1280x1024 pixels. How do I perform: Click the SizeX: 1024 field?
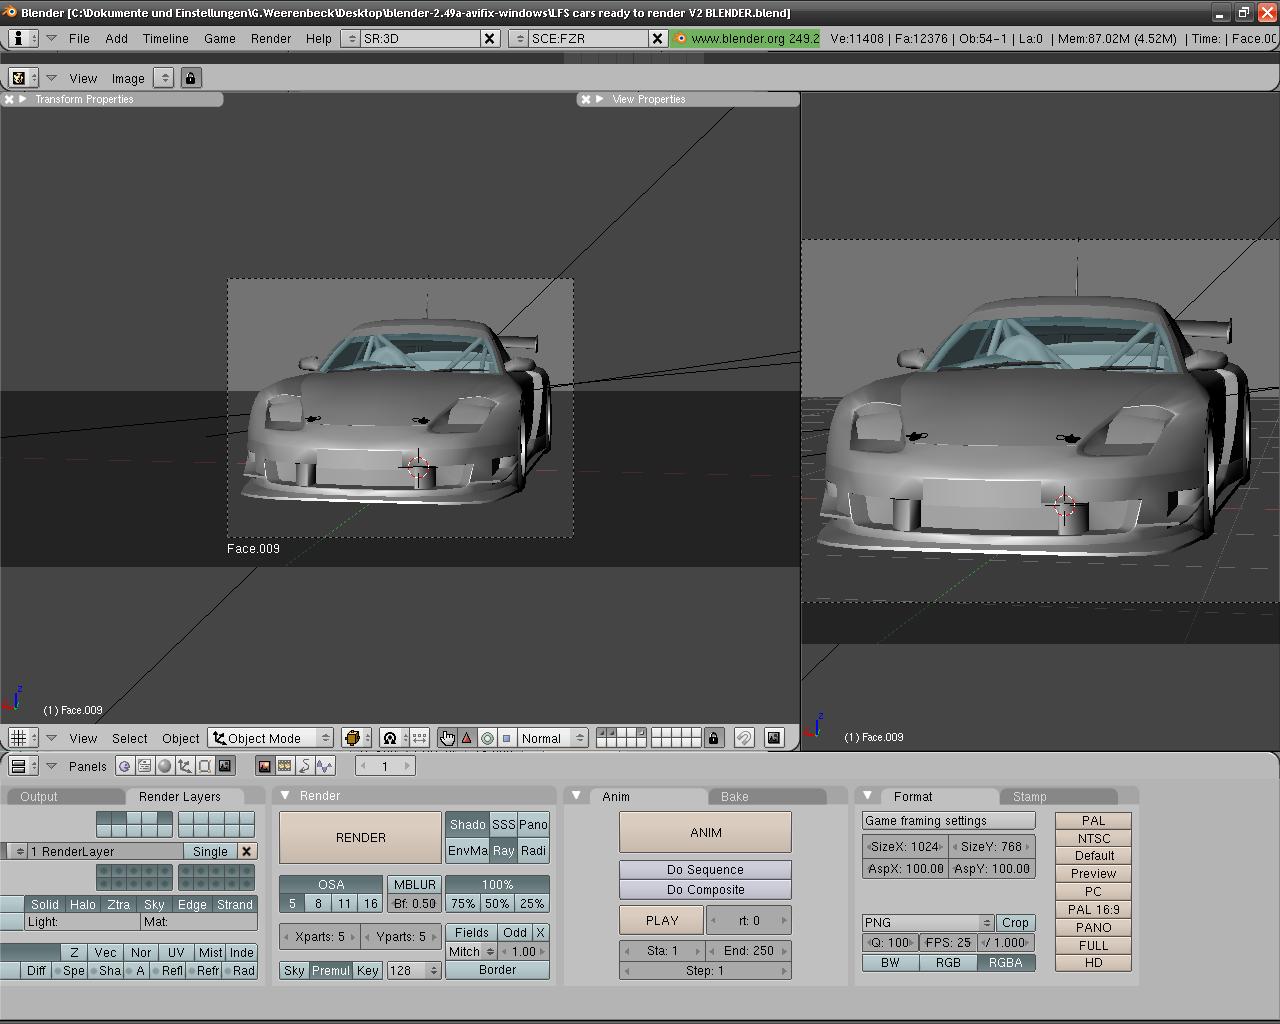(x=904, y=846)
